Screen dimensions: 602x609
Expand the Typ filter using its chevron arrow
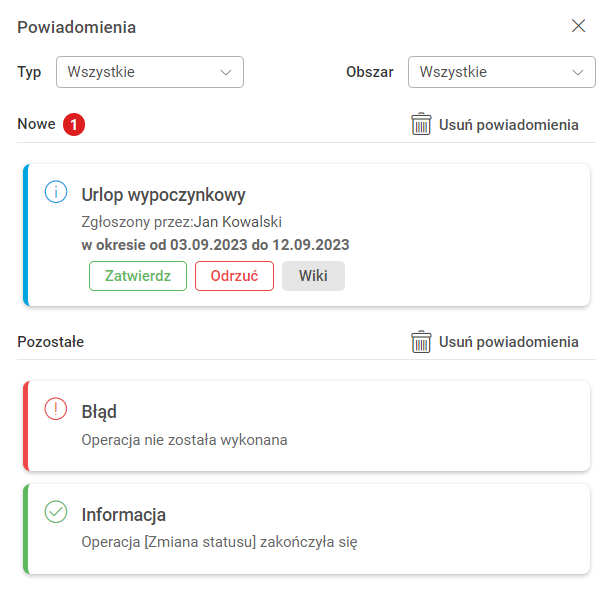225,72
